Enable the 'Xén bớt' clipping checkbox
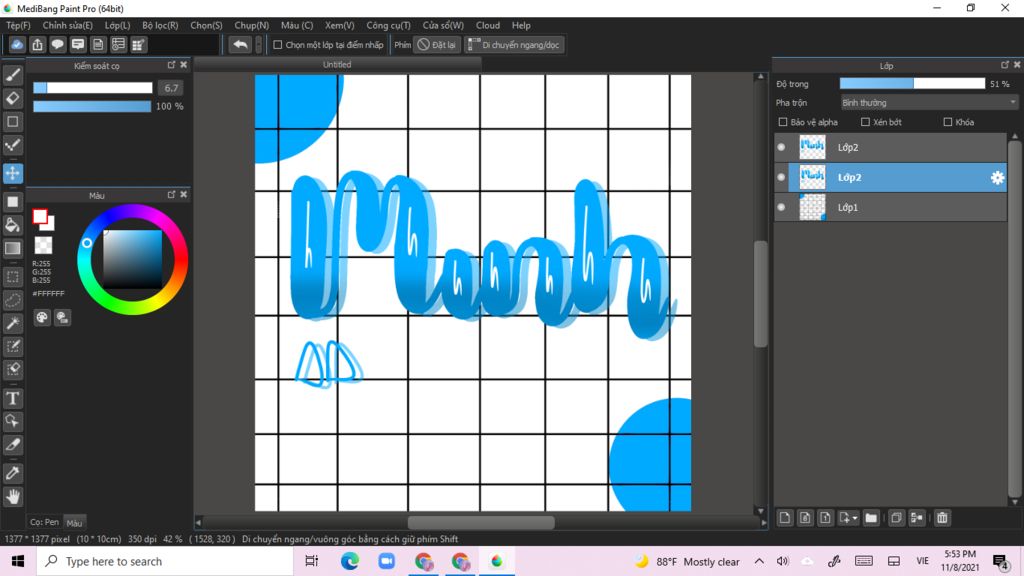 coord(865,122)
